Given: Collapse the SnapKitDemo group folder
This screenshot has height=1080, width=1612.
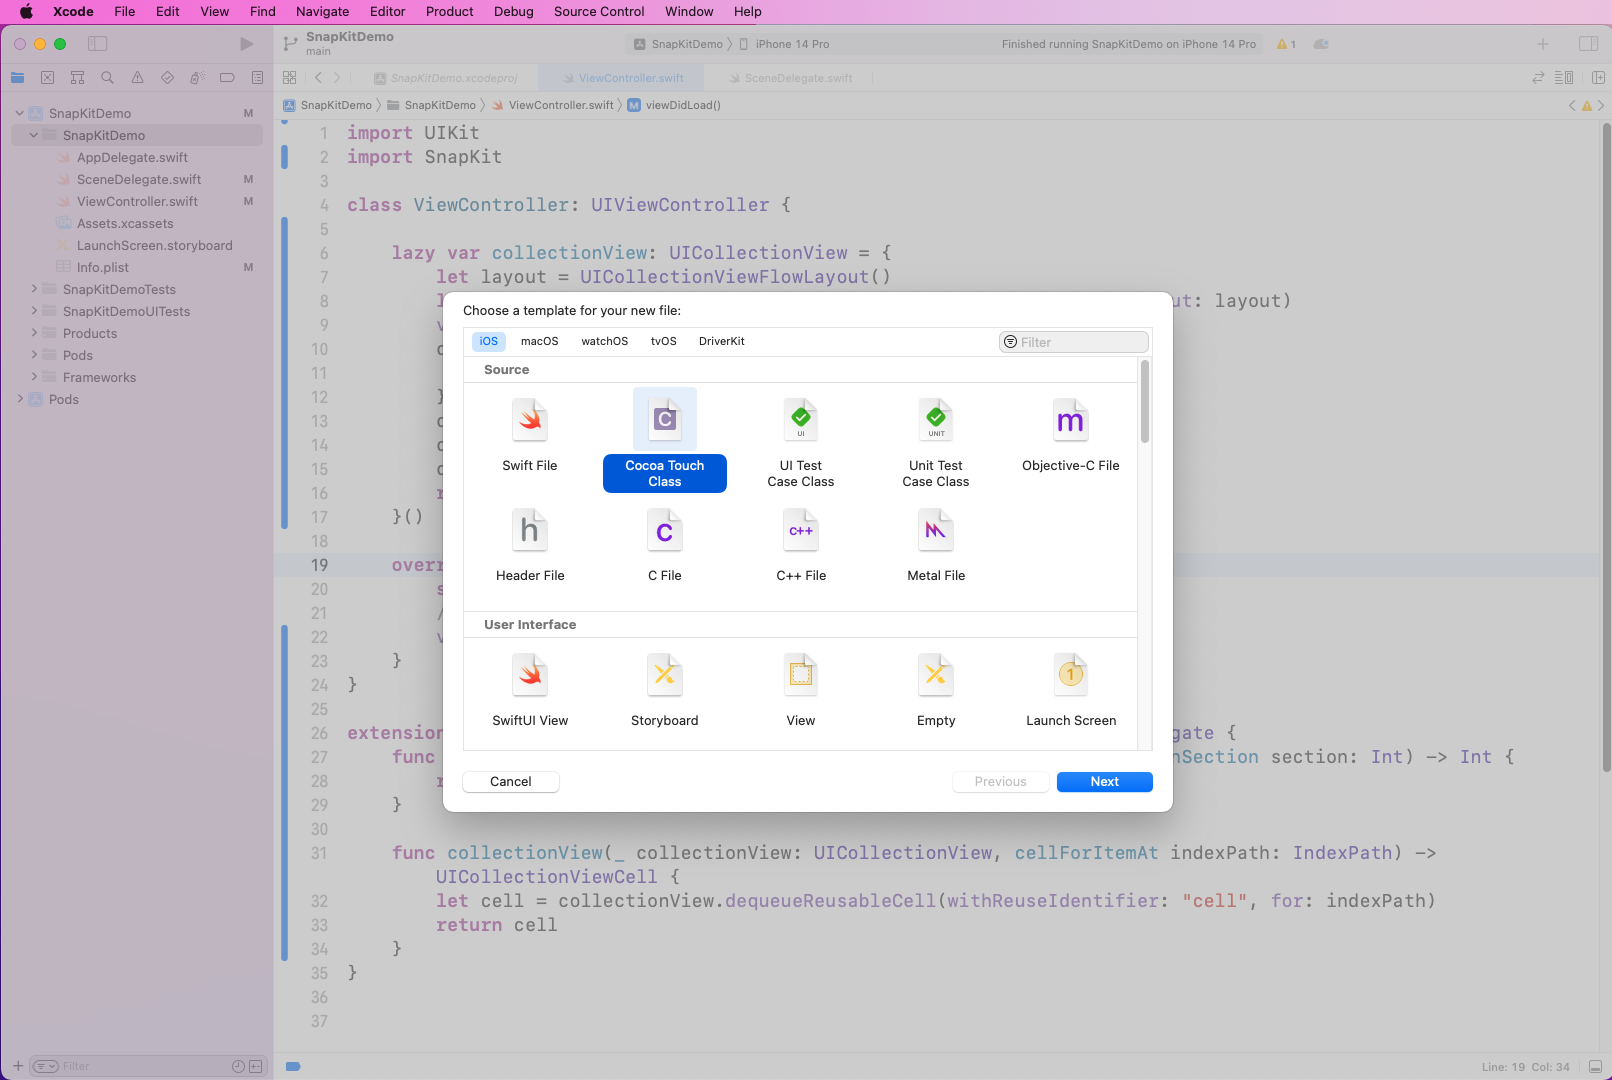Looking at the screenshot, I should click(x=33, y=135).
